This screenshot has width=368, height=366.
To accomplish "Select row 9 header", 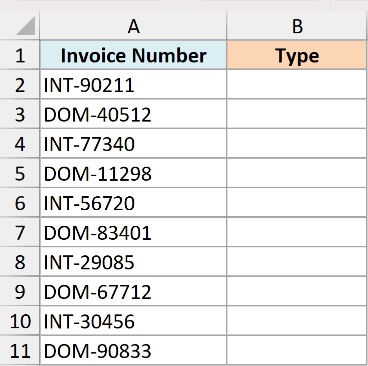I will 20,291.
